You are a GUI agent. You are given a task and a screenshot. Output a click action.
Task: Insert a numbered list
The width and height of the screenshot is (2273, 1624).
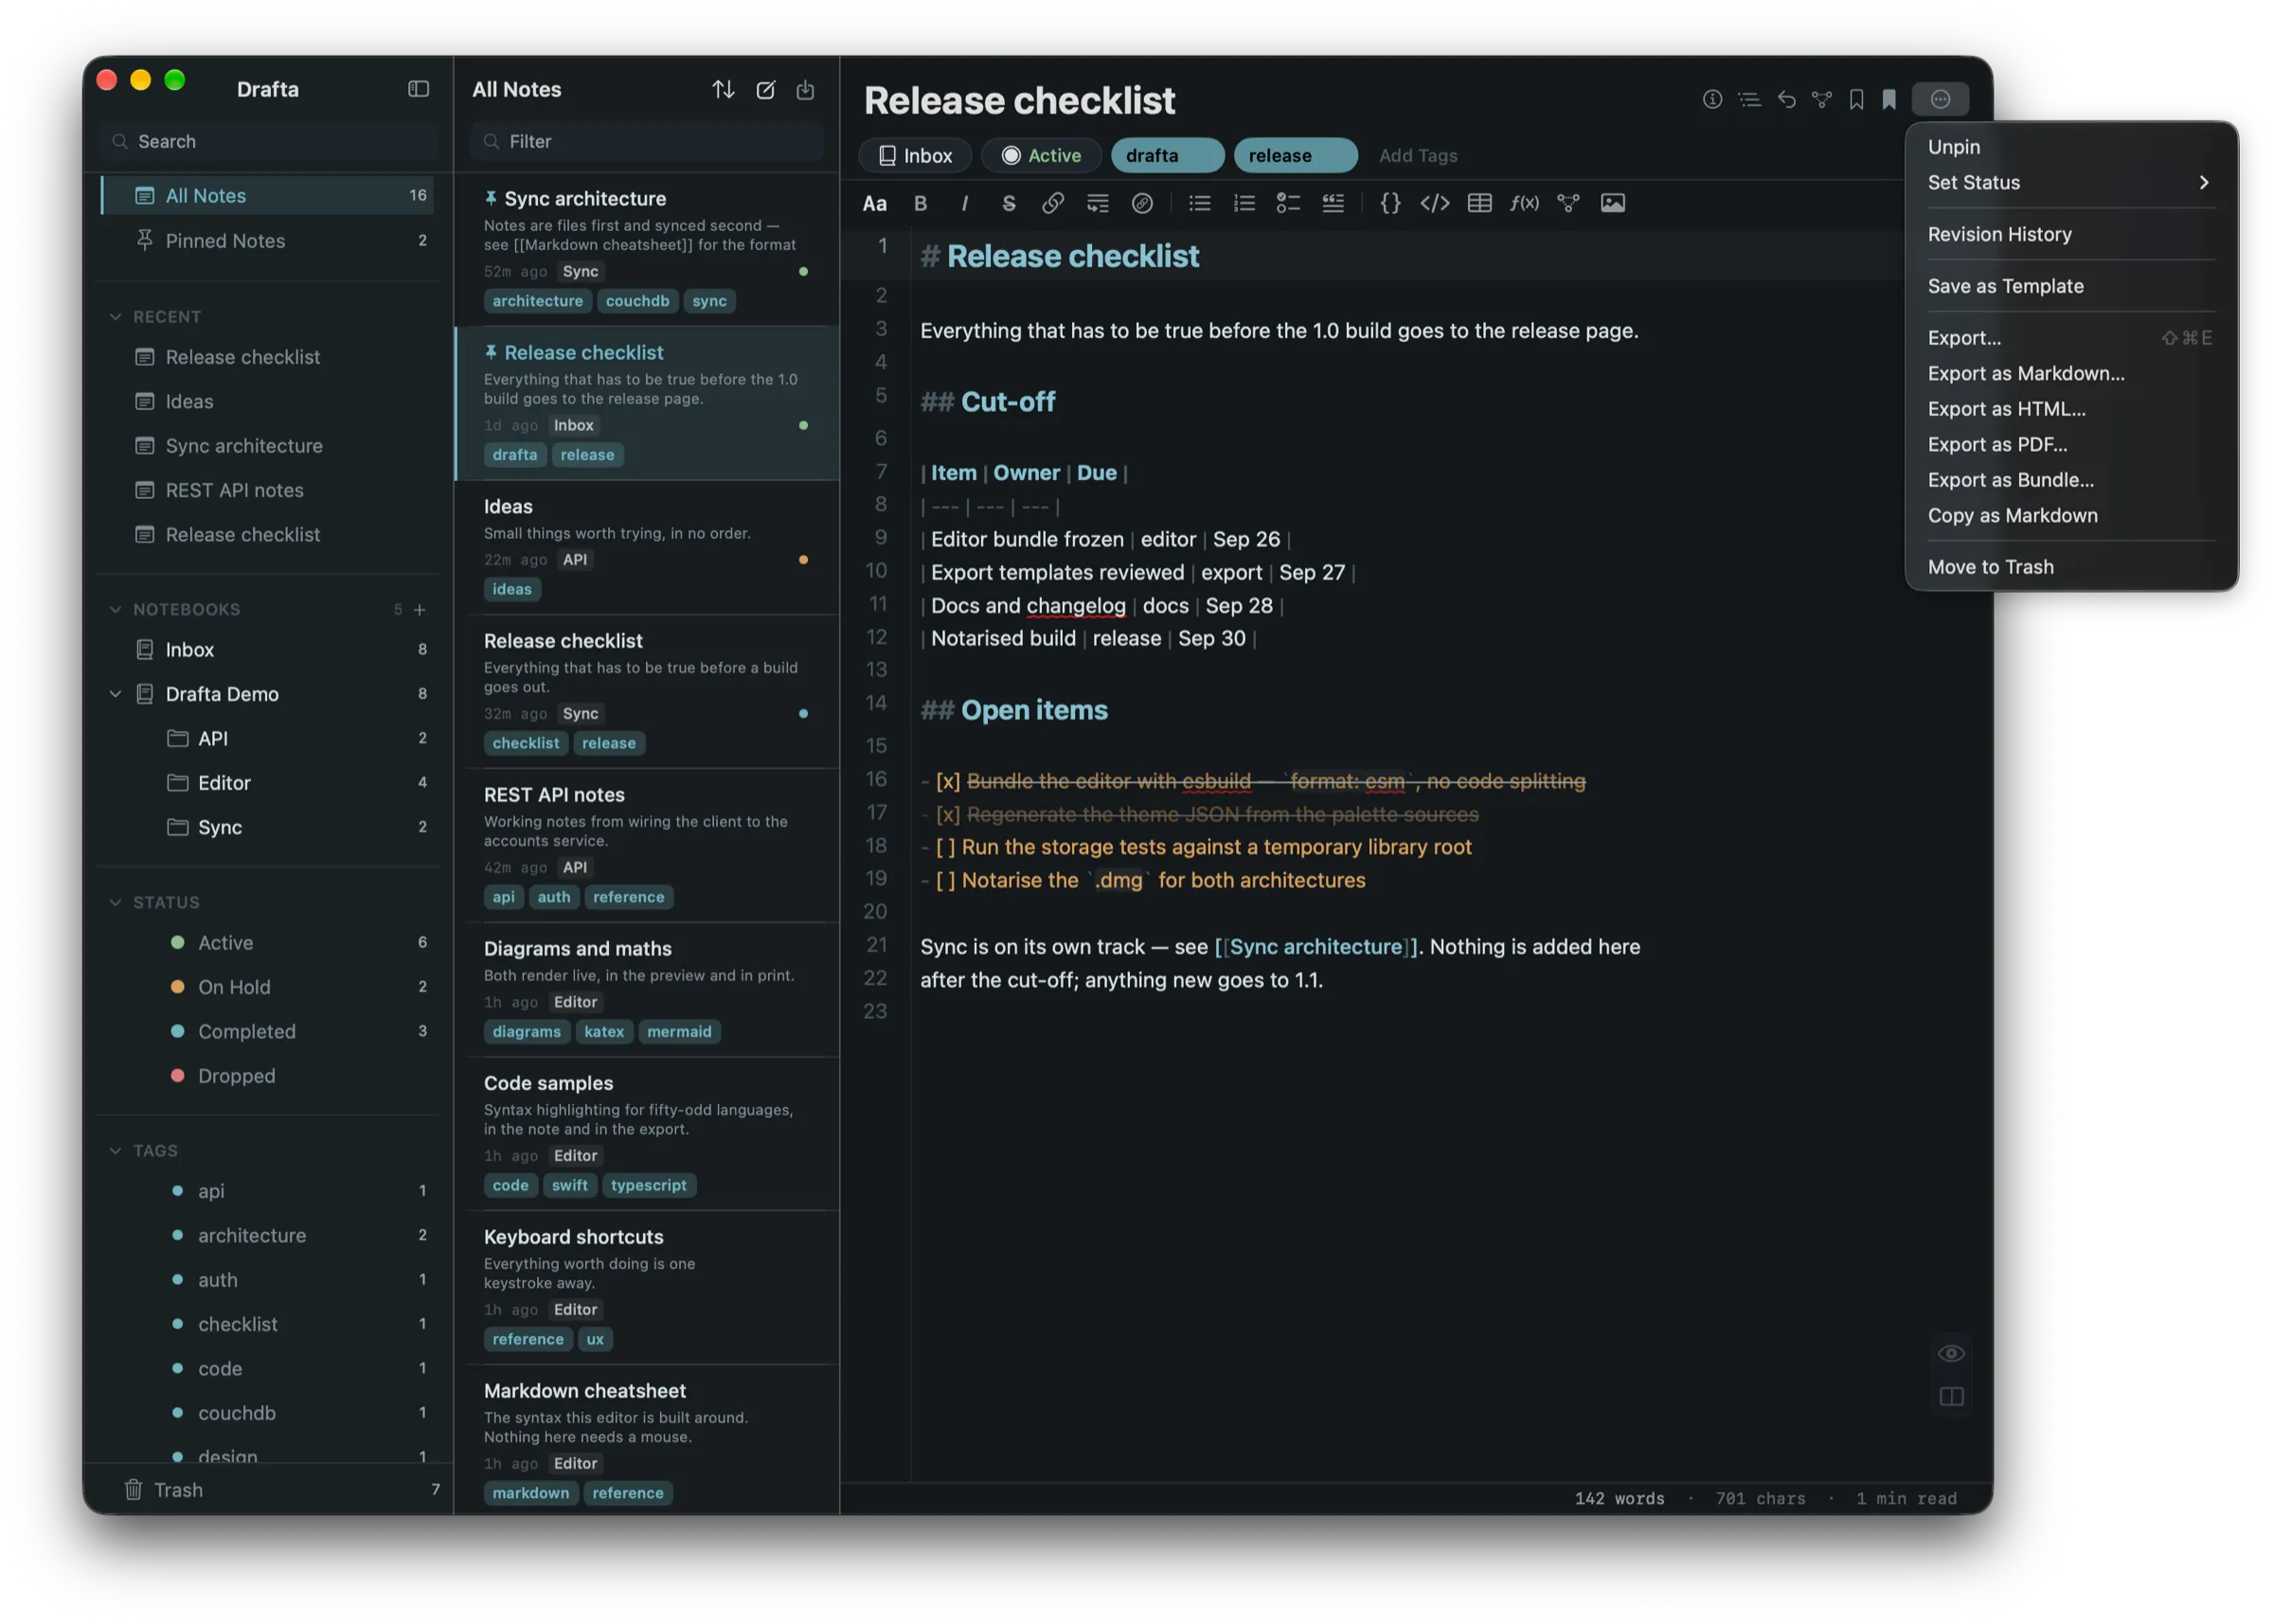pos(1243,203)
